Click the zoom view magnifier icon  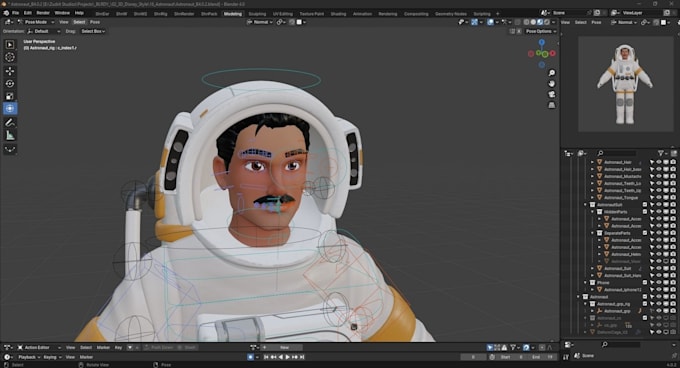coord(552,73)
